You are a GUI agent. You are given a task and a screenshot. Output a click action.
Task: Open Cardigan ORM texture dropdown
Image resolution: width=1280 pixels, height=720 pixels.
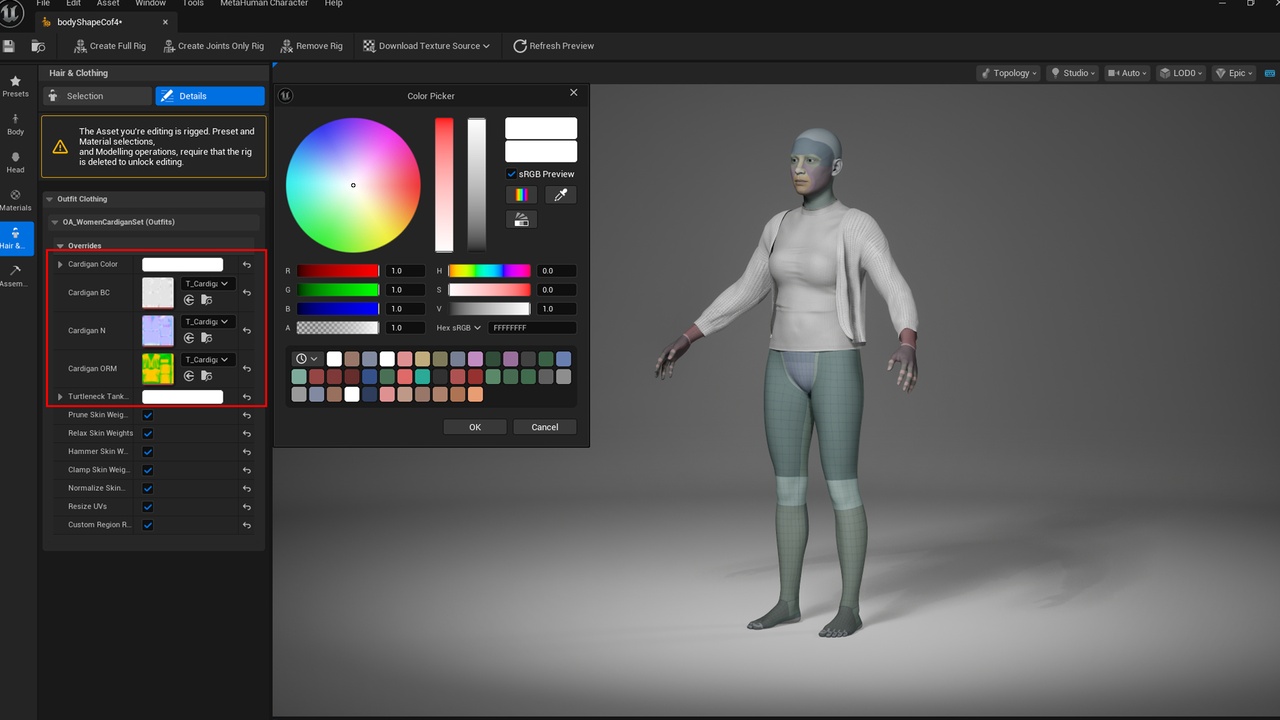tap(207, 360)
